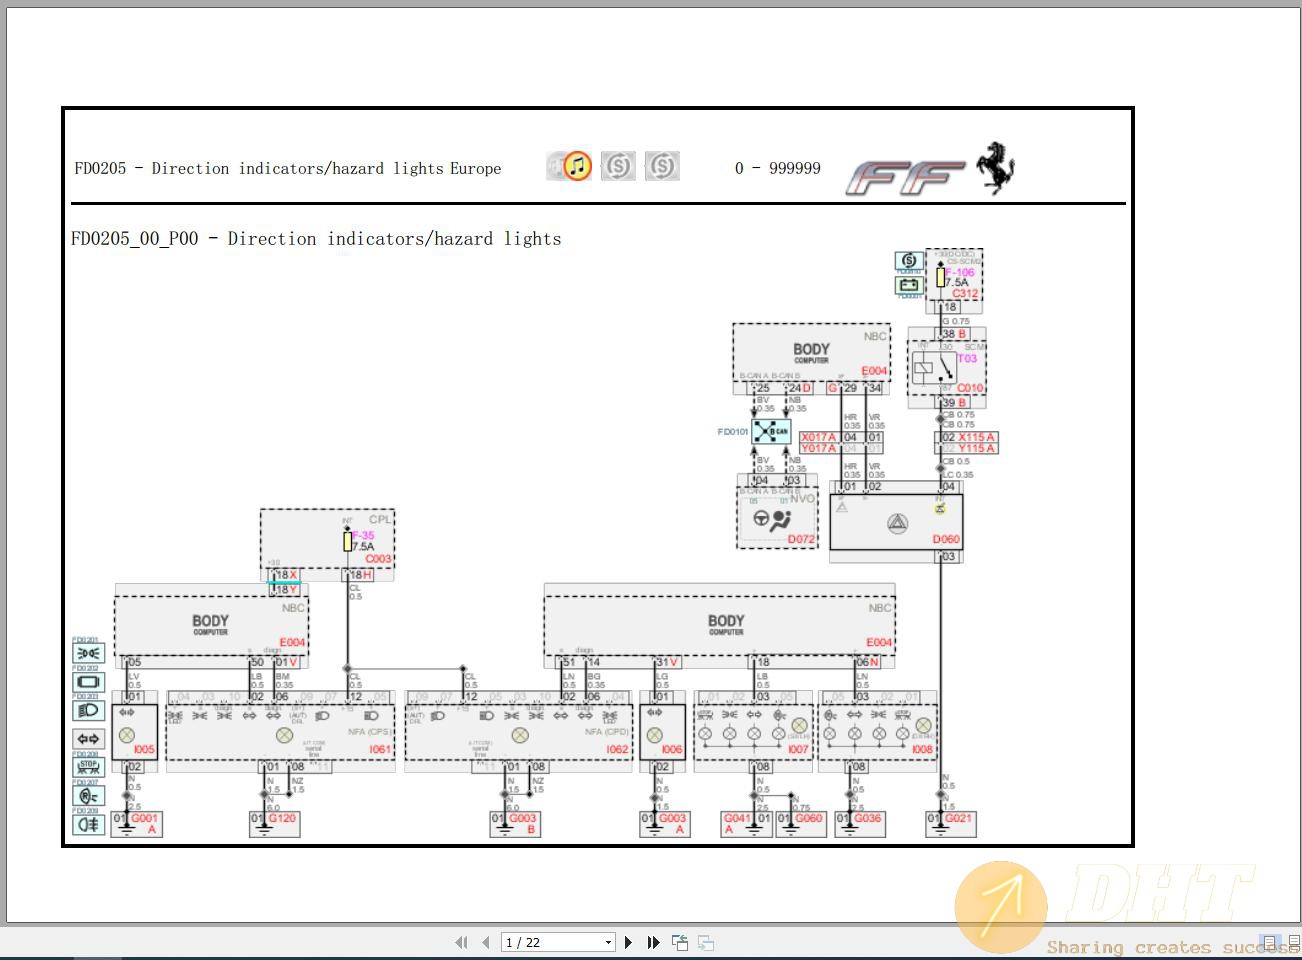Click the second grey S header icon
This screenshot has height=960, width=1302.
[x=662, y=166]
